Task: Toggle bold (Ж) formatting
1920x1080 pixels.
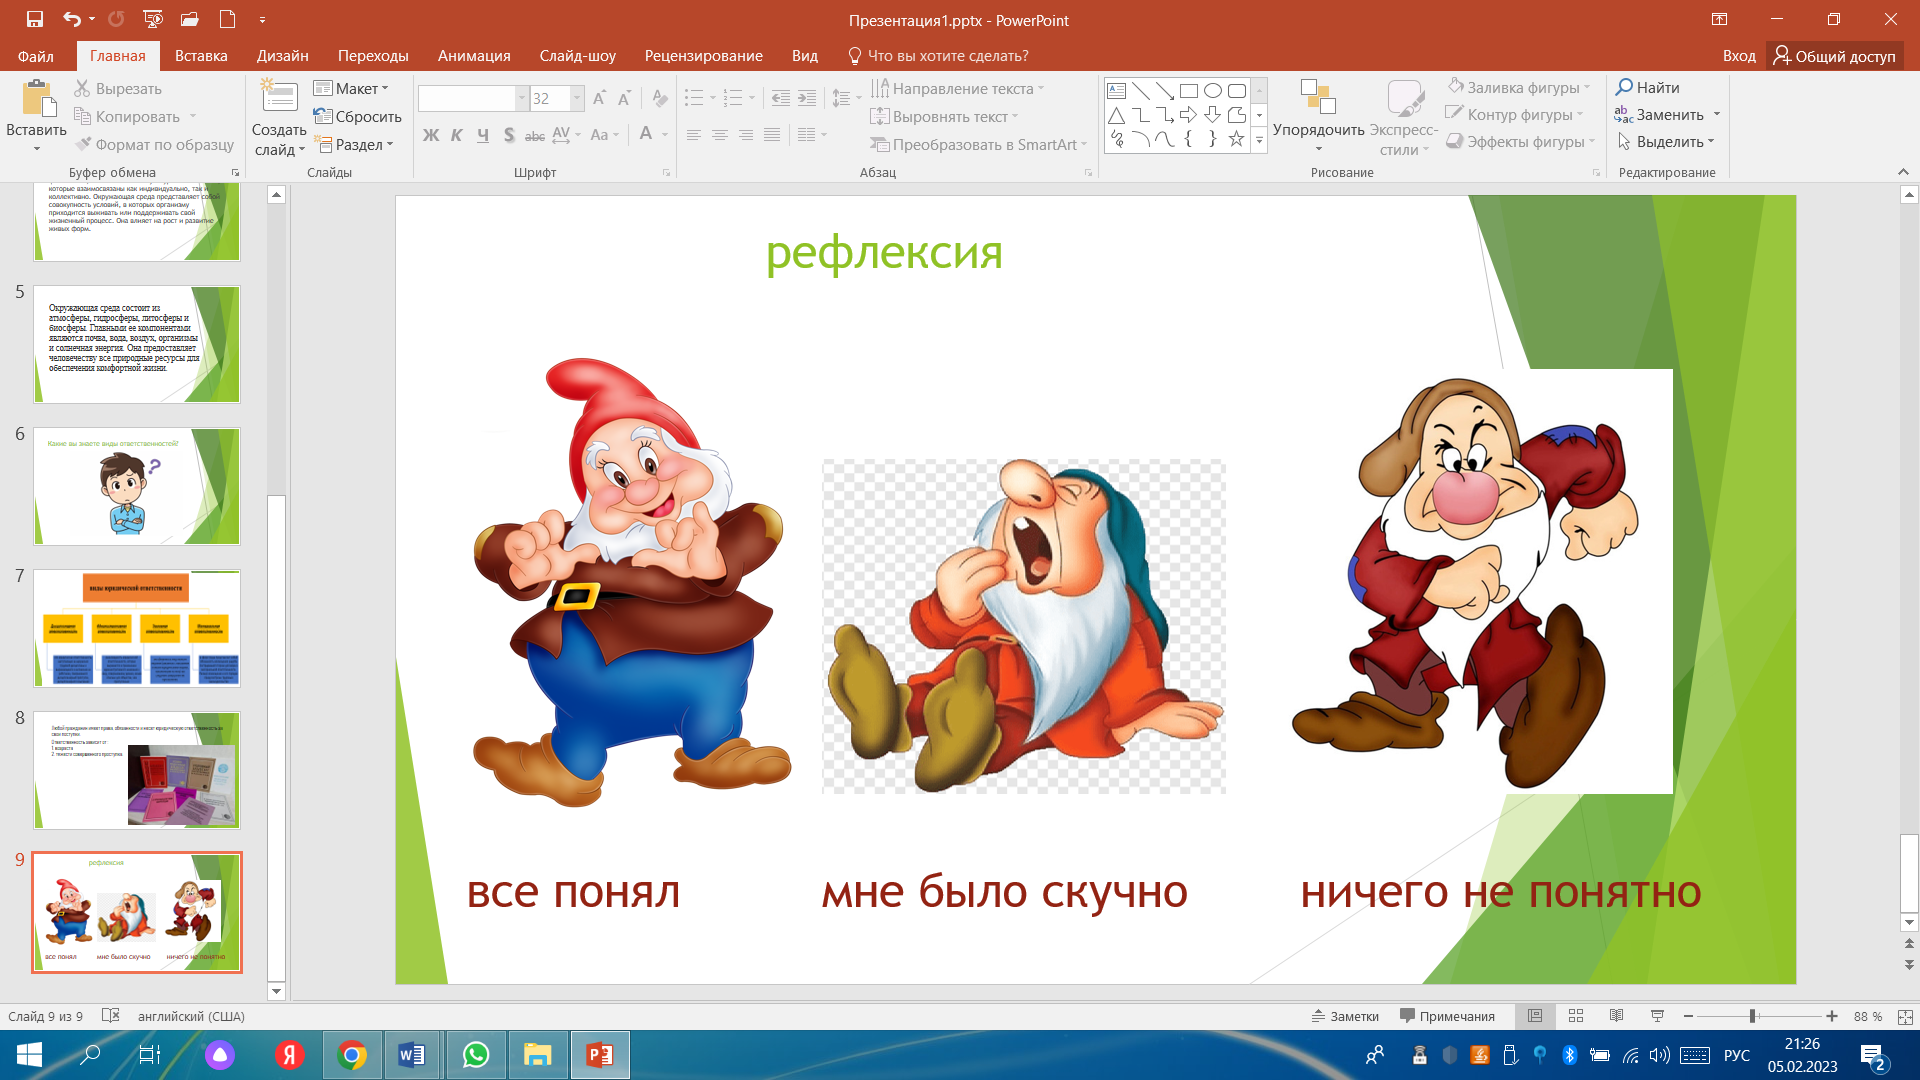Action: pyautogui.click(x=431, y=135)
